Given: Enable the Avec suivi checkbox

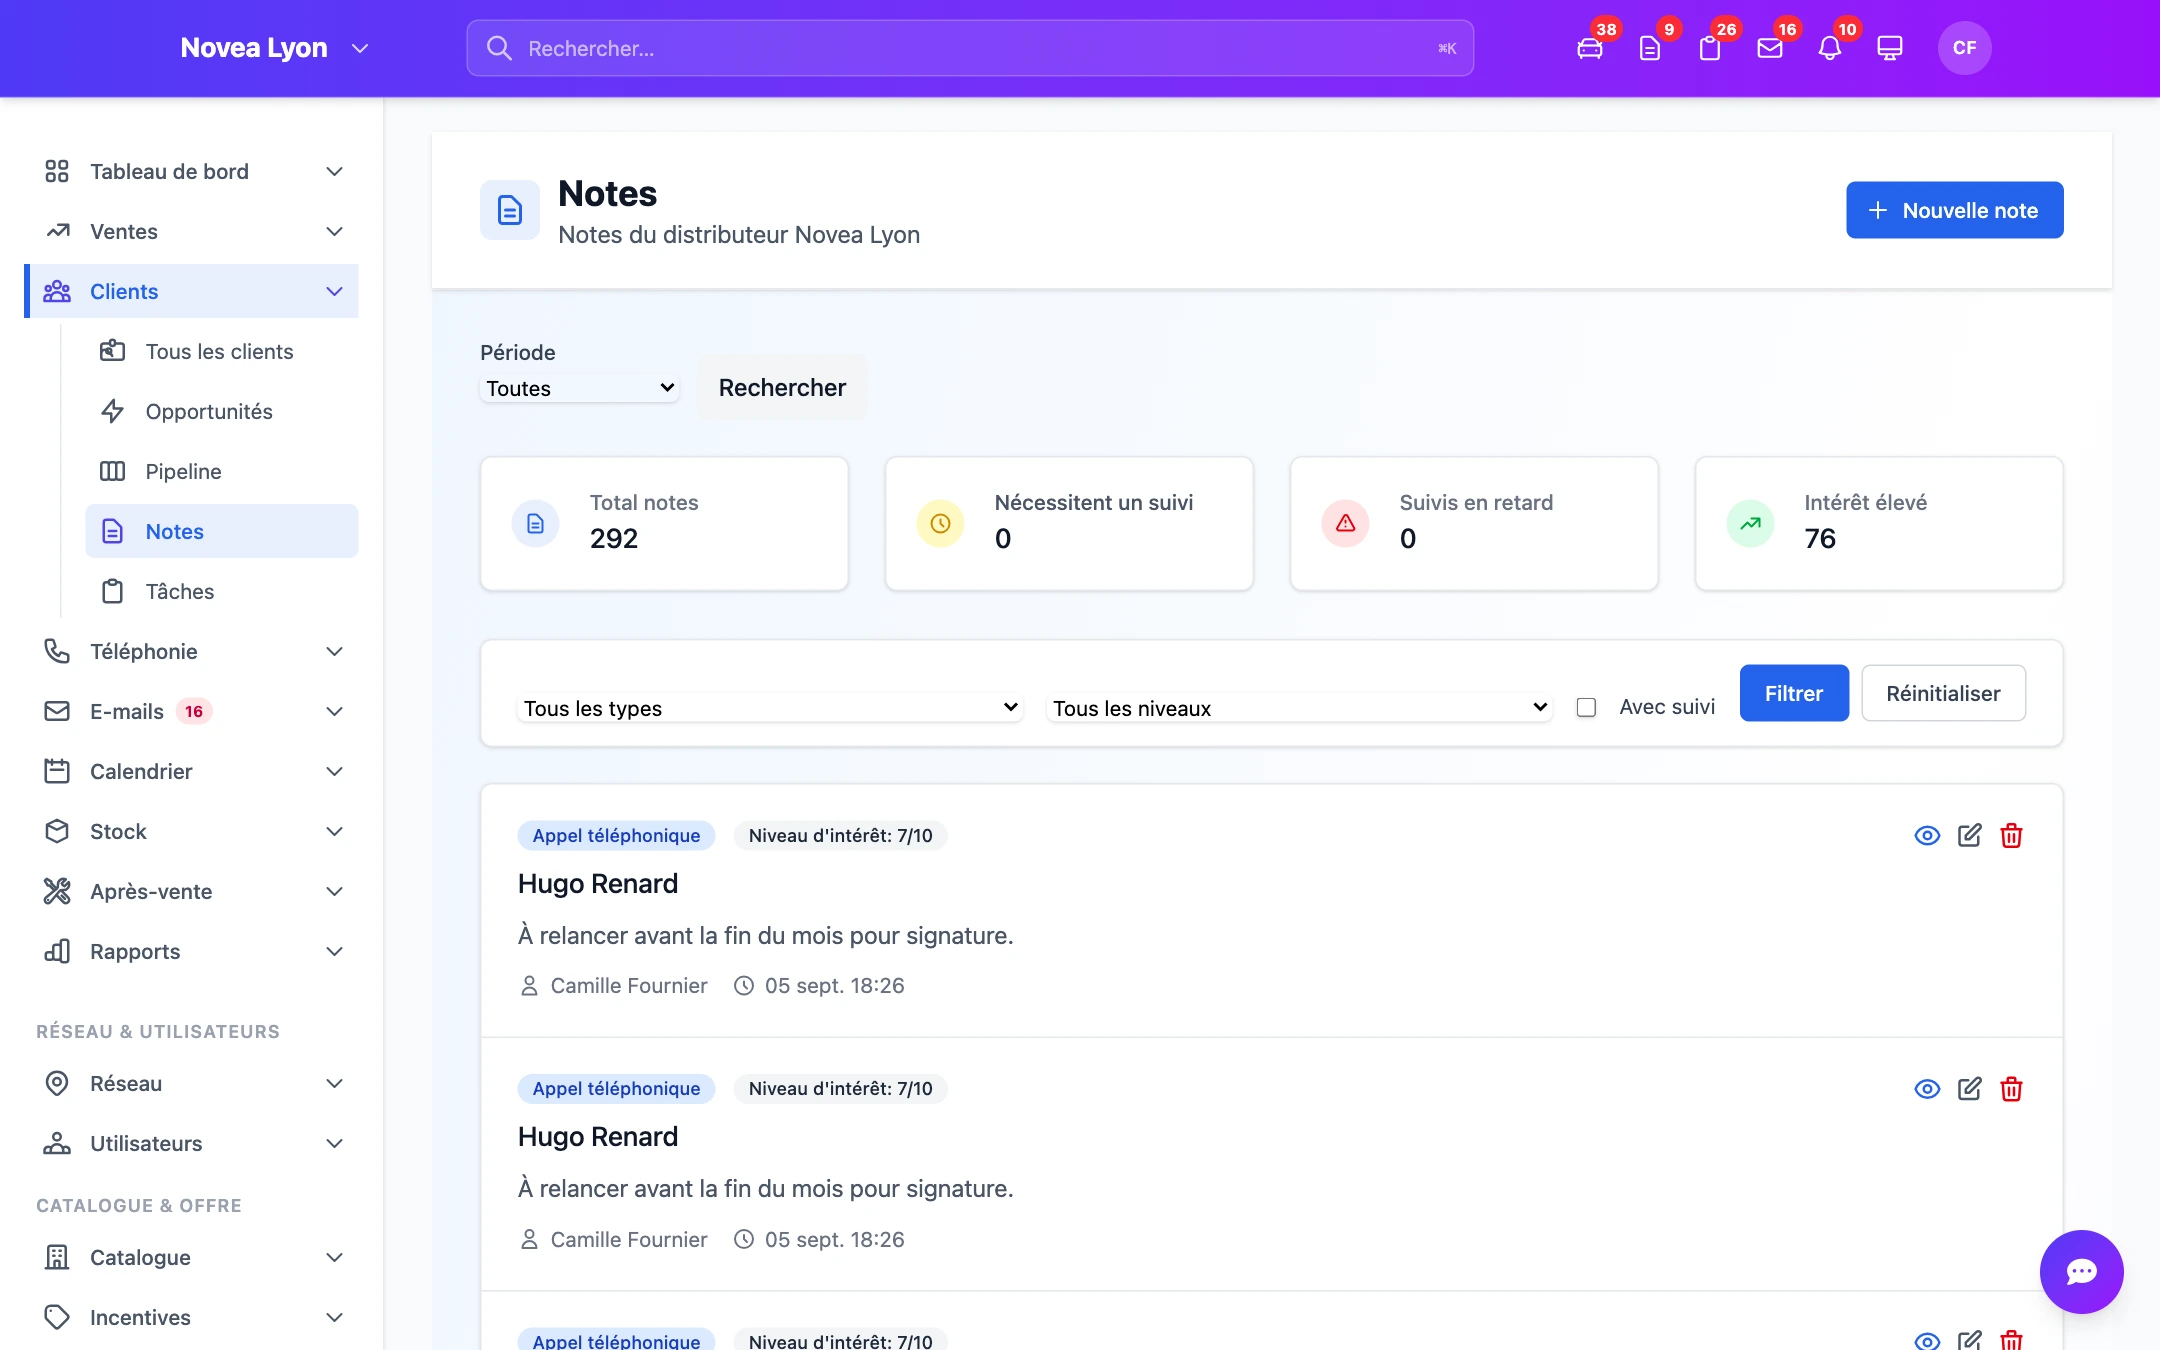Looking at the screenshot, I should (x=1586, y=707).
